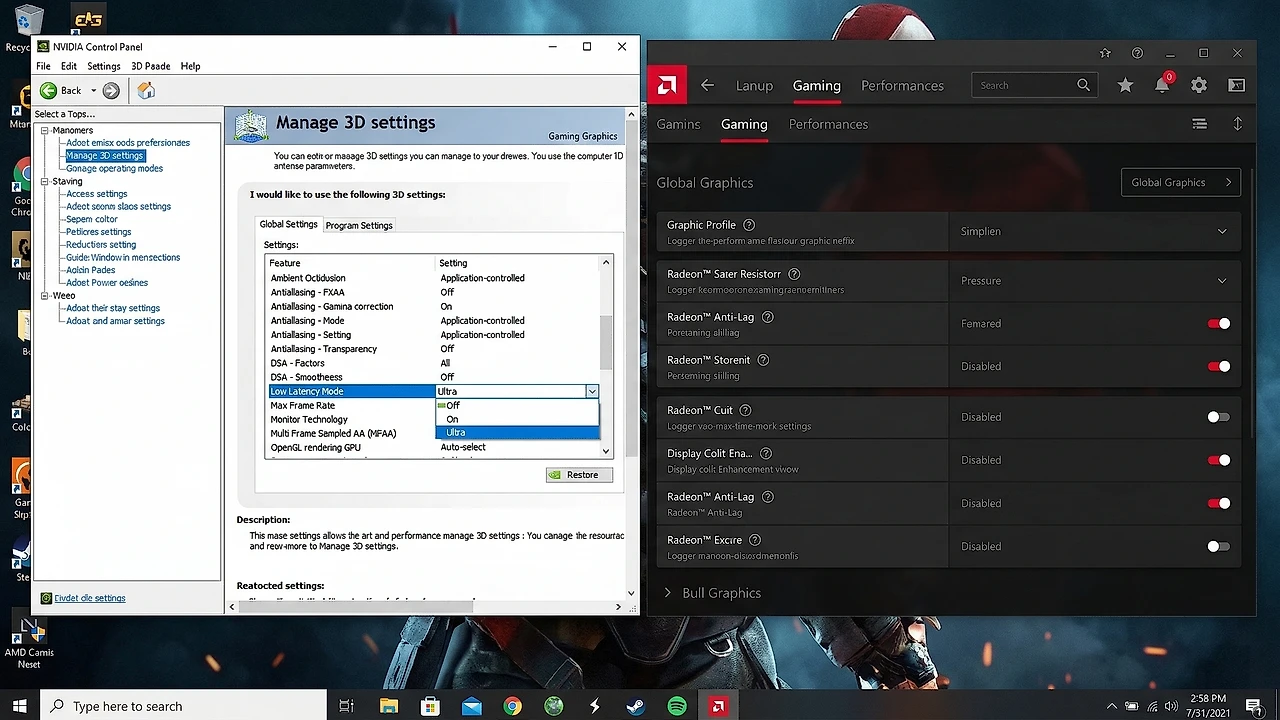The height and width of the screenshot is (720, 1280).
Task: Turn off the first Radeon Anti-Lag toggle
Action: [1218, 324]
